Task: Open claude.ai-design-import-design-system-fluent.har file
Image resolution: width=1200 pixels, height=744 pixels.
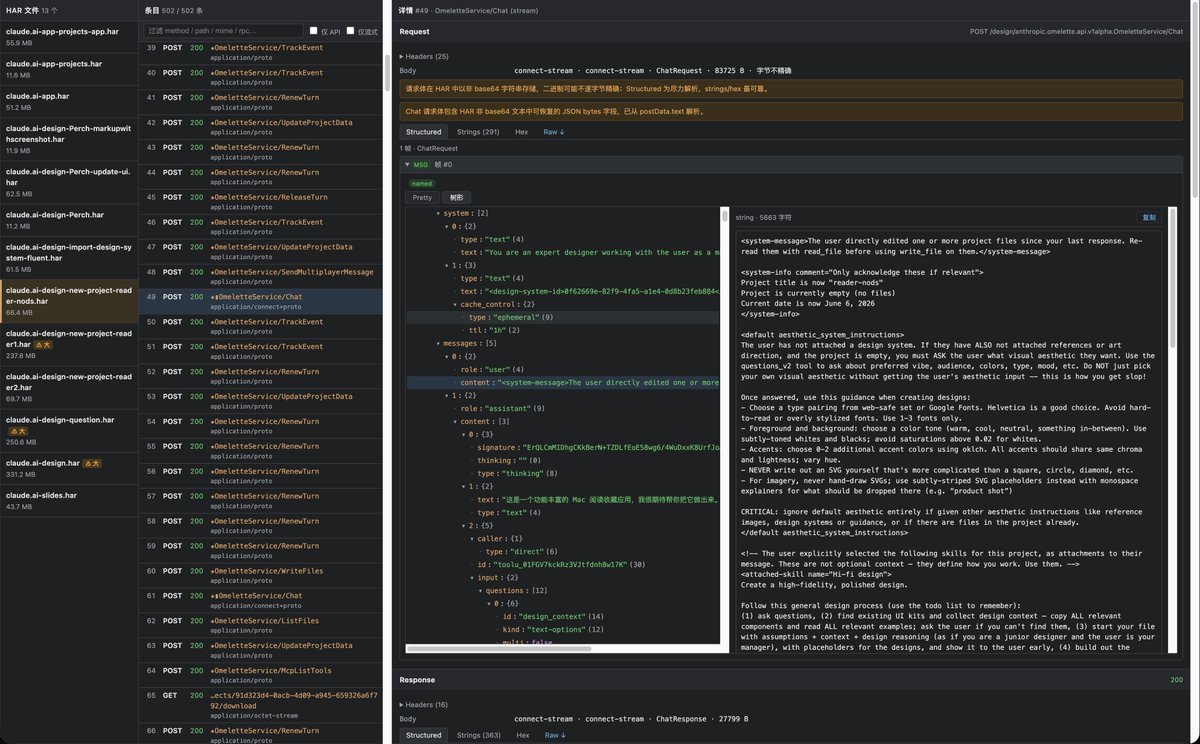Action: [x=67, y=258]
